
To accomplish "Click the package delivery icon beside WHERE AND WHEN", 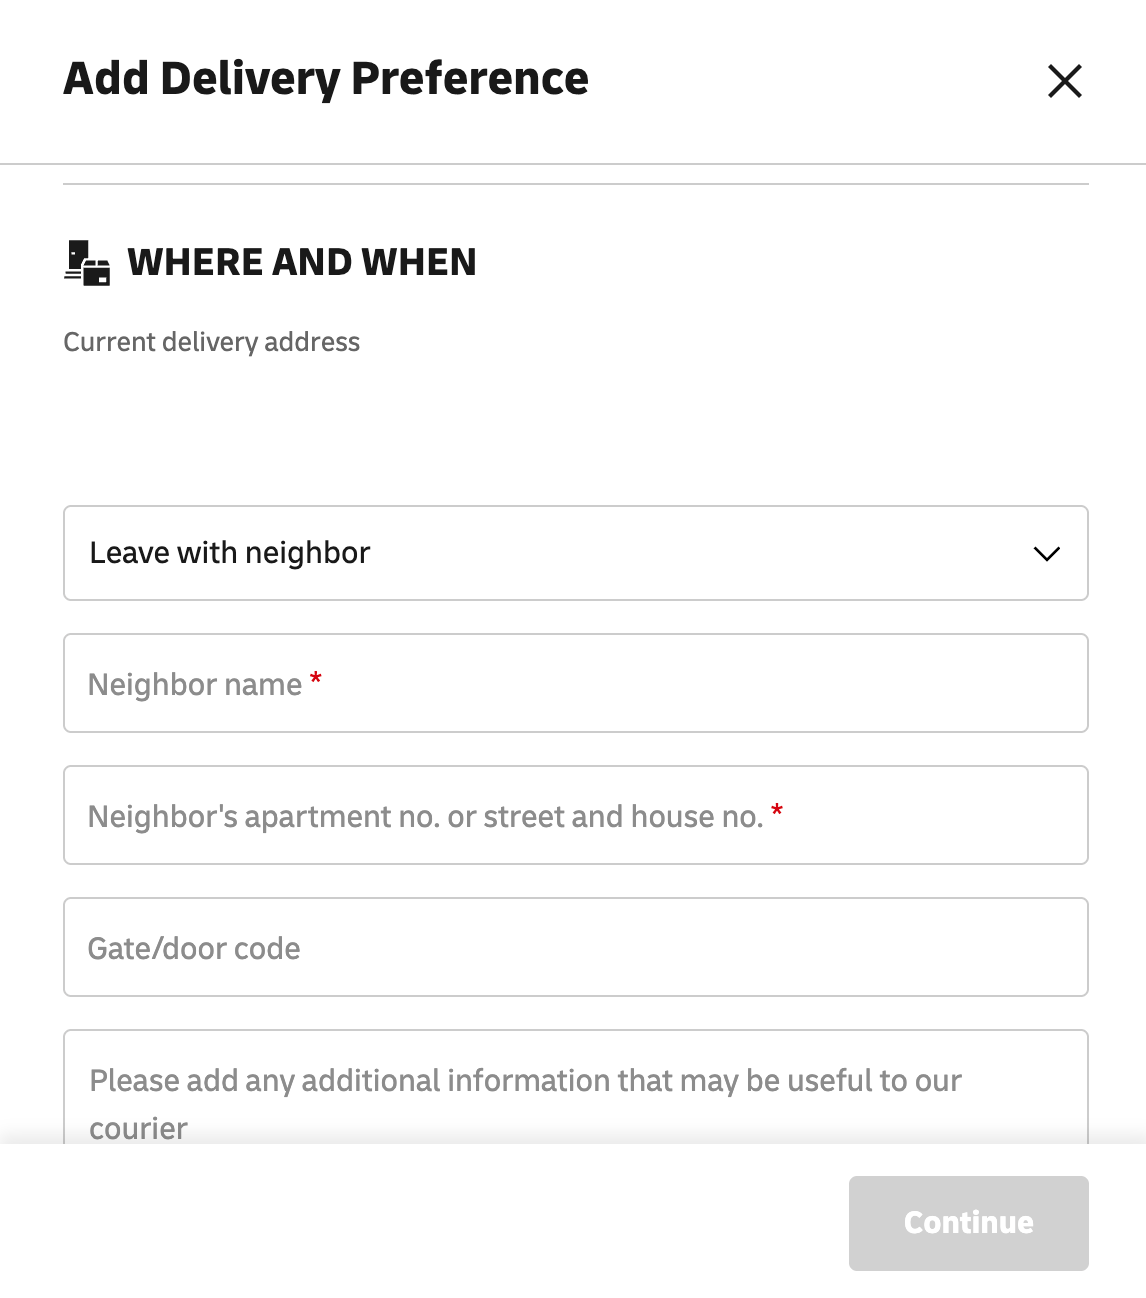I will point(85,263).
